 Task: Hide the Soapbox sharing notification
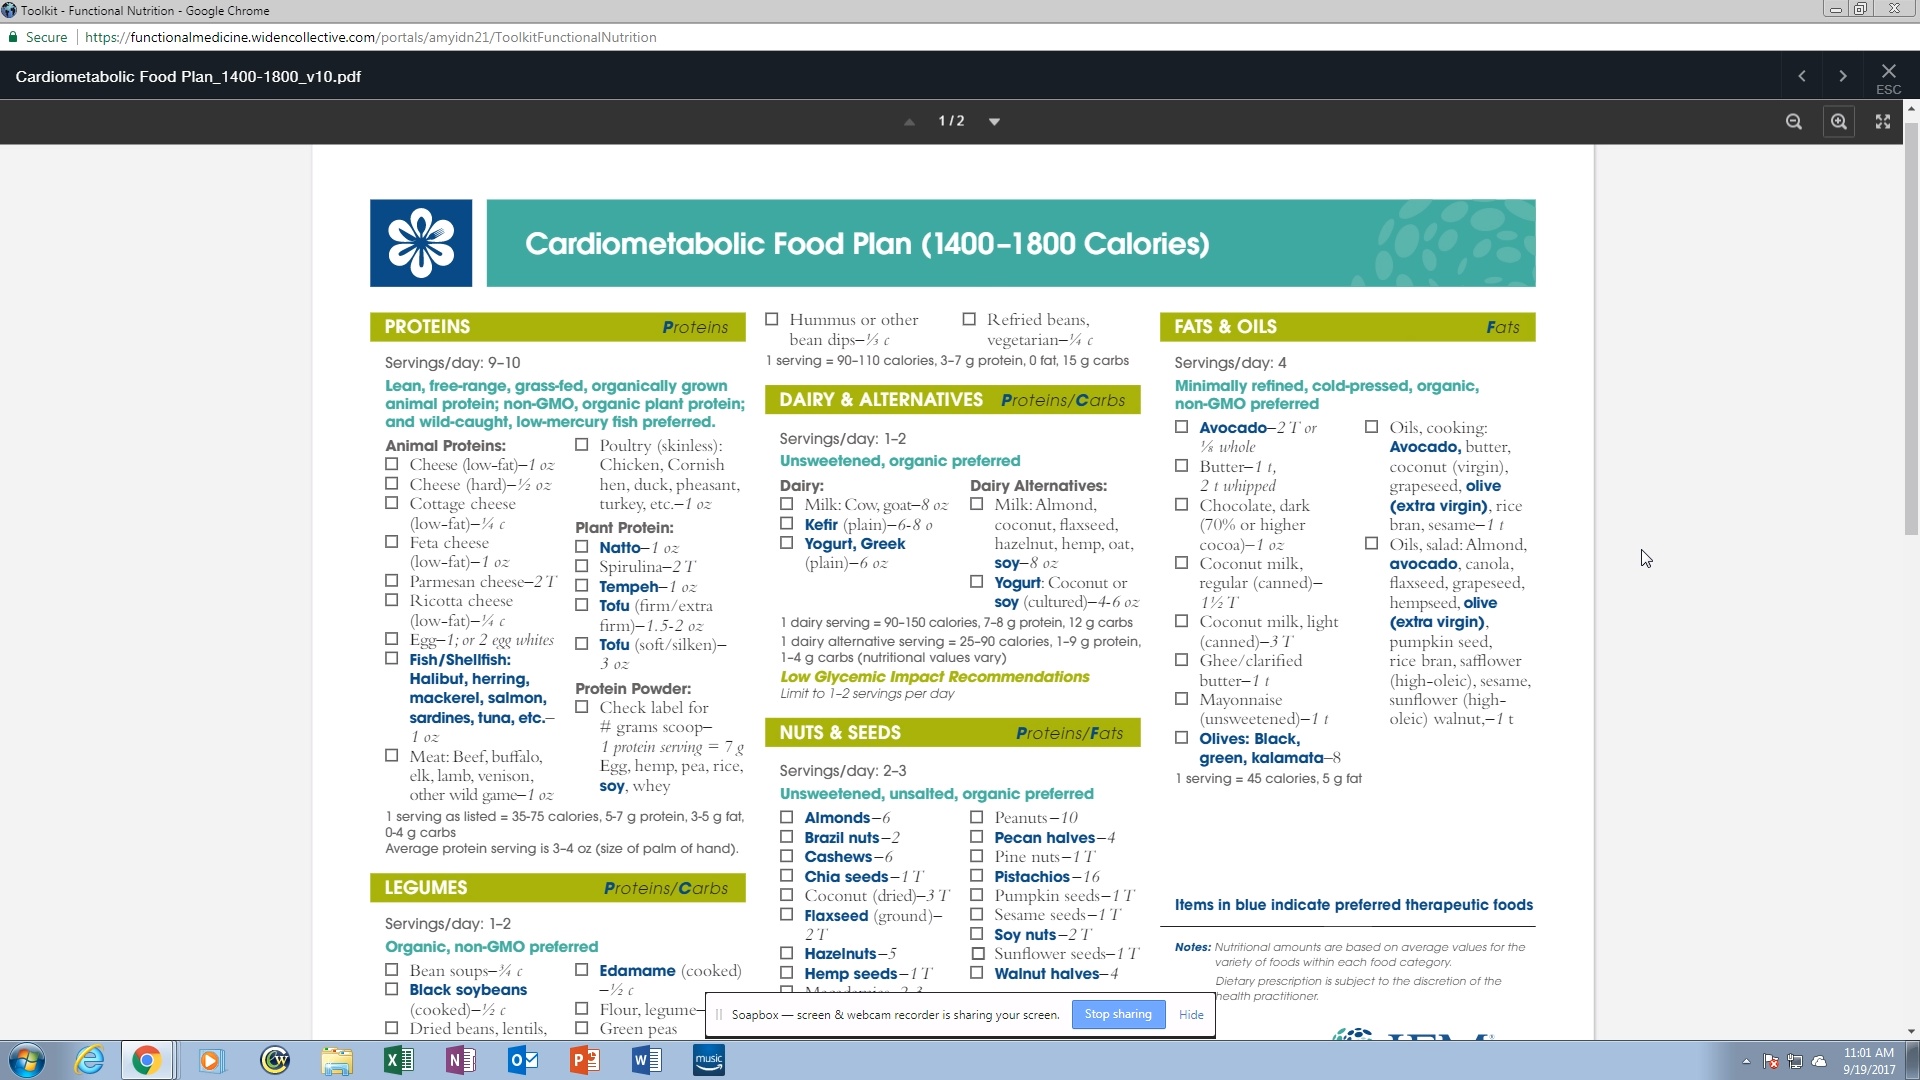point(1191,1014)
